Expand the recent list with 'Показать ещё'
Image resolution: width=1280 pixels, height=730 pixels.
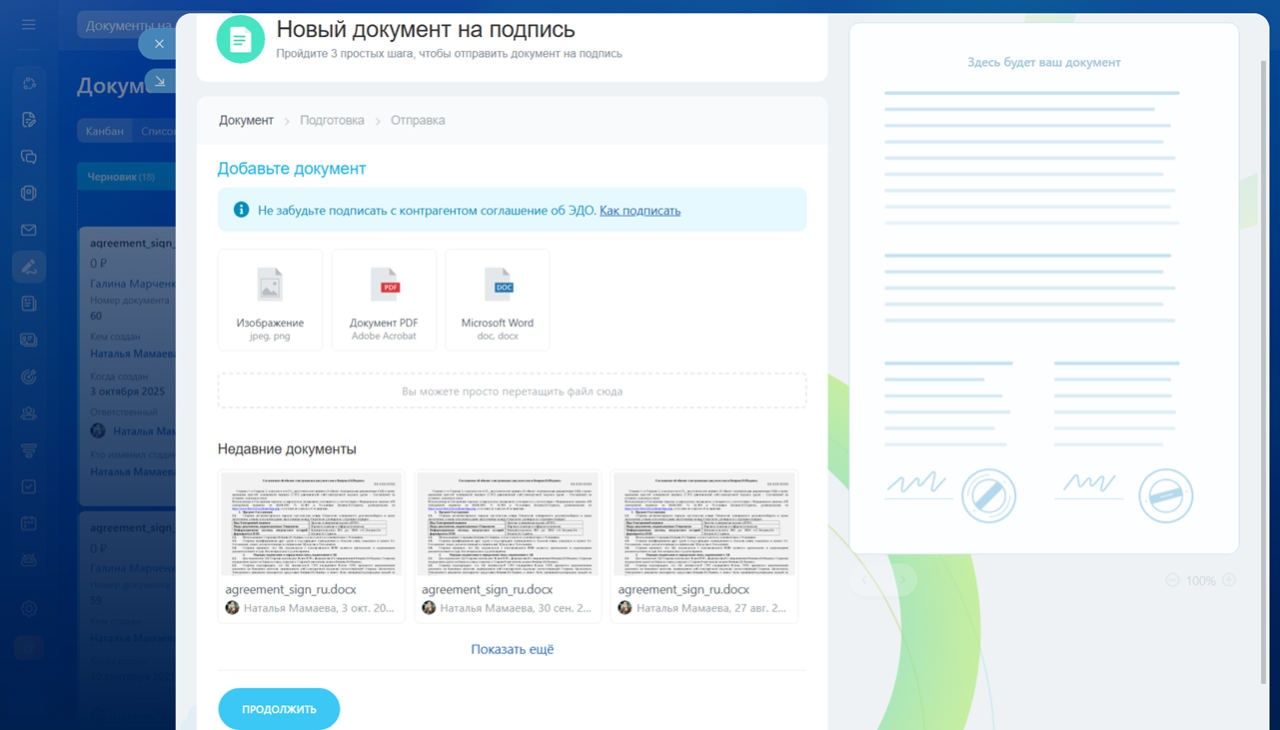(512, 649)
